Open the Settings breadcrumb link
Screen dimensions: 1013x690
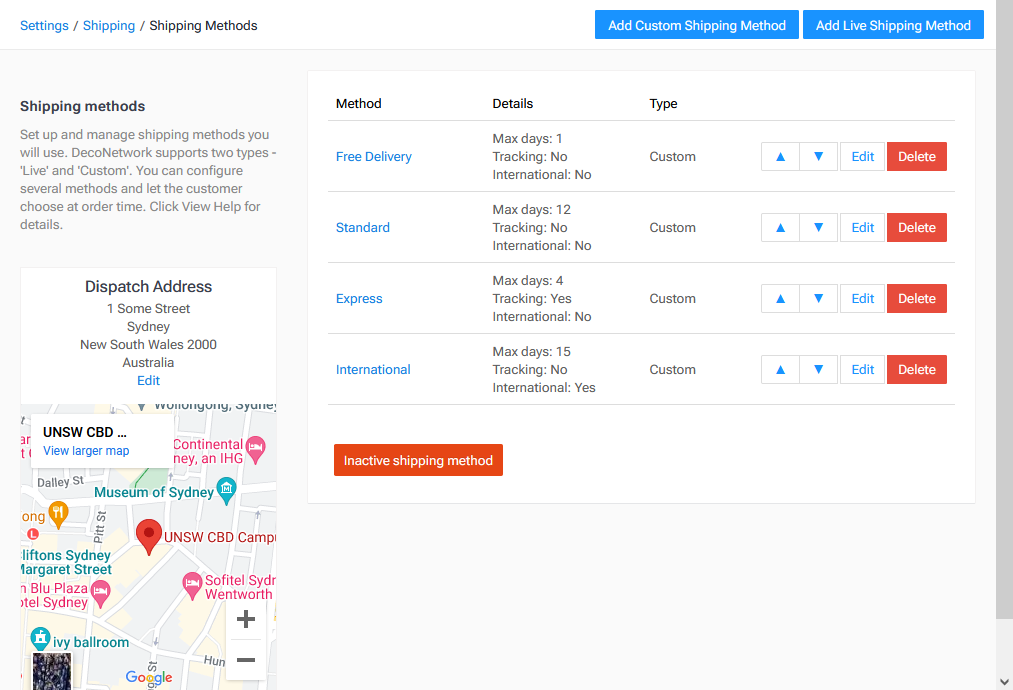point(44,25)
